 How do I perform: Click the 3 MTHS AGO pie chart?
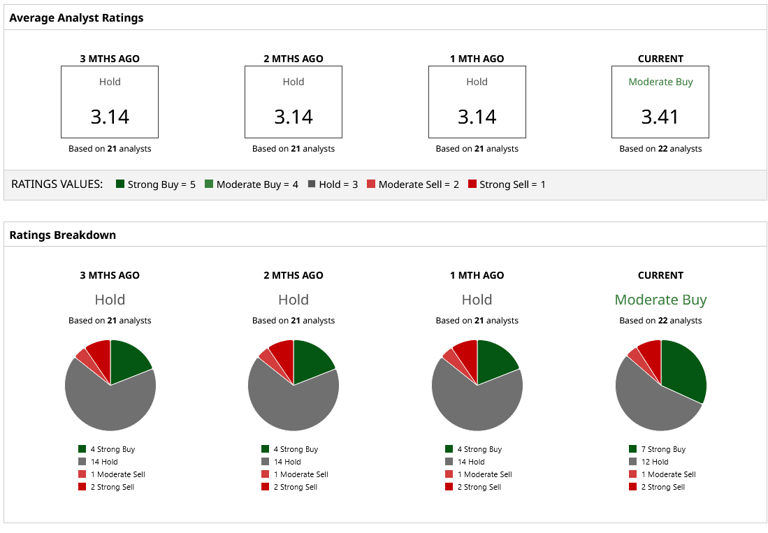pos(110,385)
